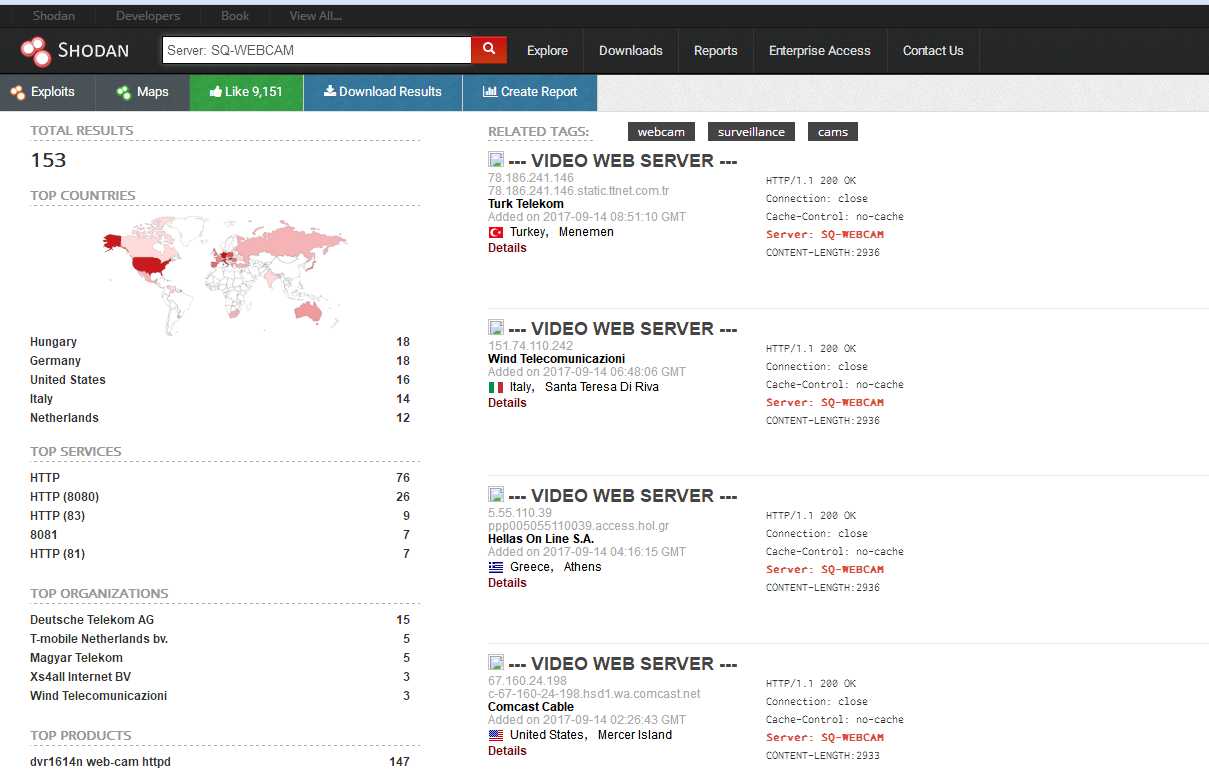Image resolution: width=1209 pixels, height=771 pixels.
Task: Click the thumbnail icon of 67.160.24.198 result
Action: click(x=496, y=663)
